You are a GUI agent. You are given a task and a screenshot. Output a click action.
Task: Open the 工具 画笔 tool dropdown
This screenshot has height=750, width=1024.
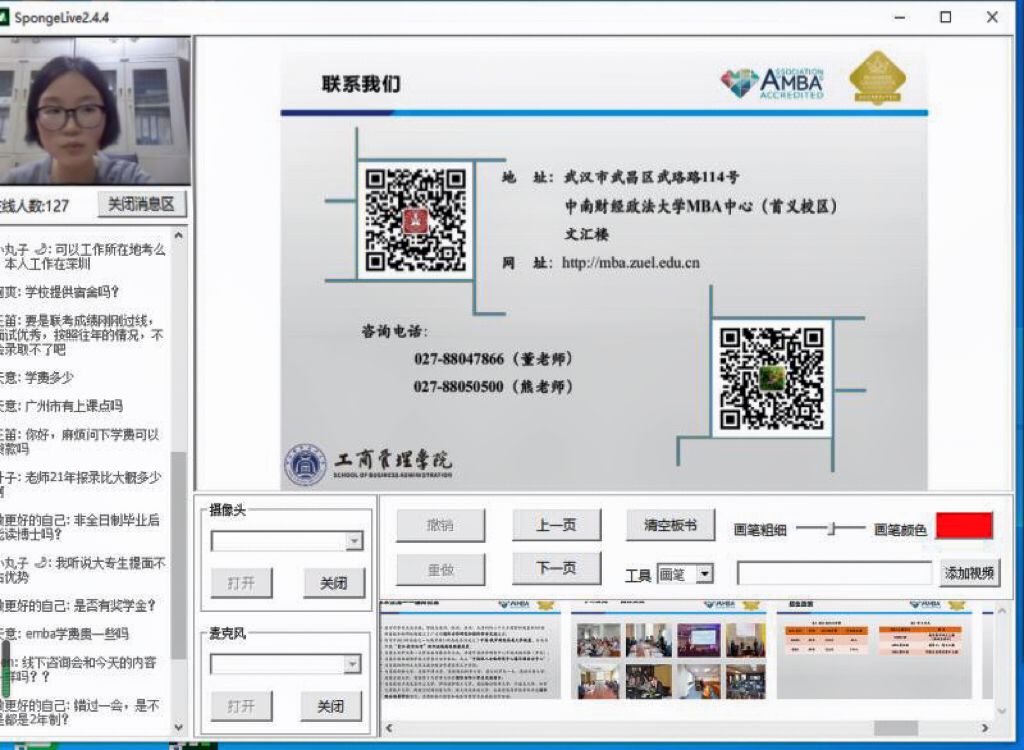[x=704, y=574]
